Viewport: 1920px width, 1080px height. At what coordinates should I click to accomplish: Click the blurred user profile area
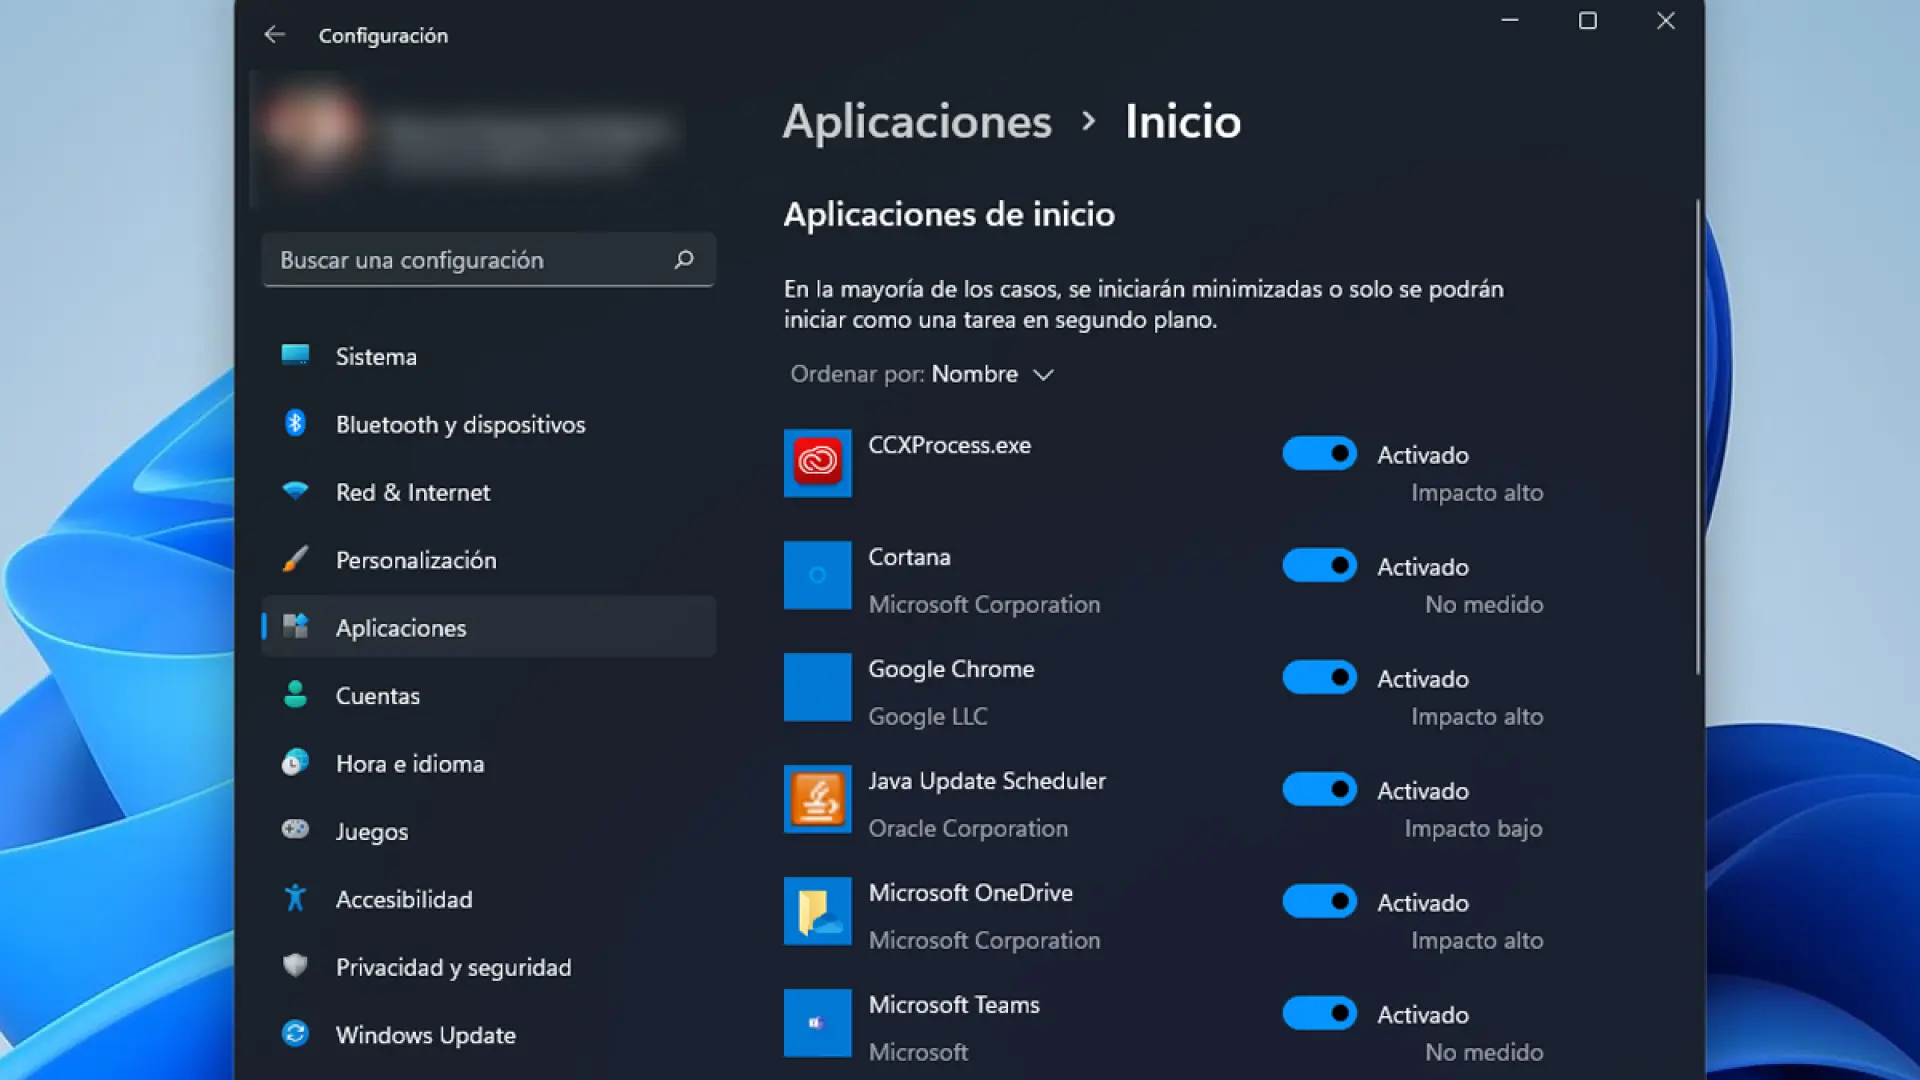point(470,135)
